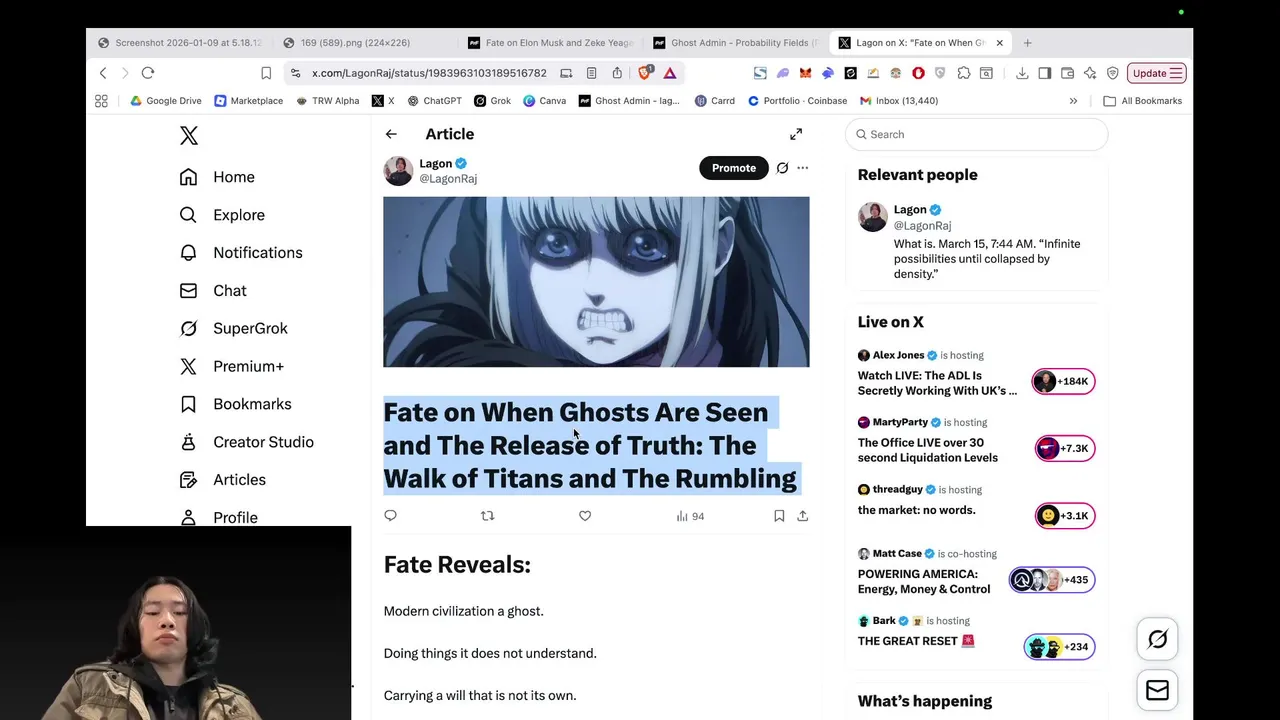The image size is (1280, 720).
Task: Open a new browser tab
Action: (x=1027, y=43)
